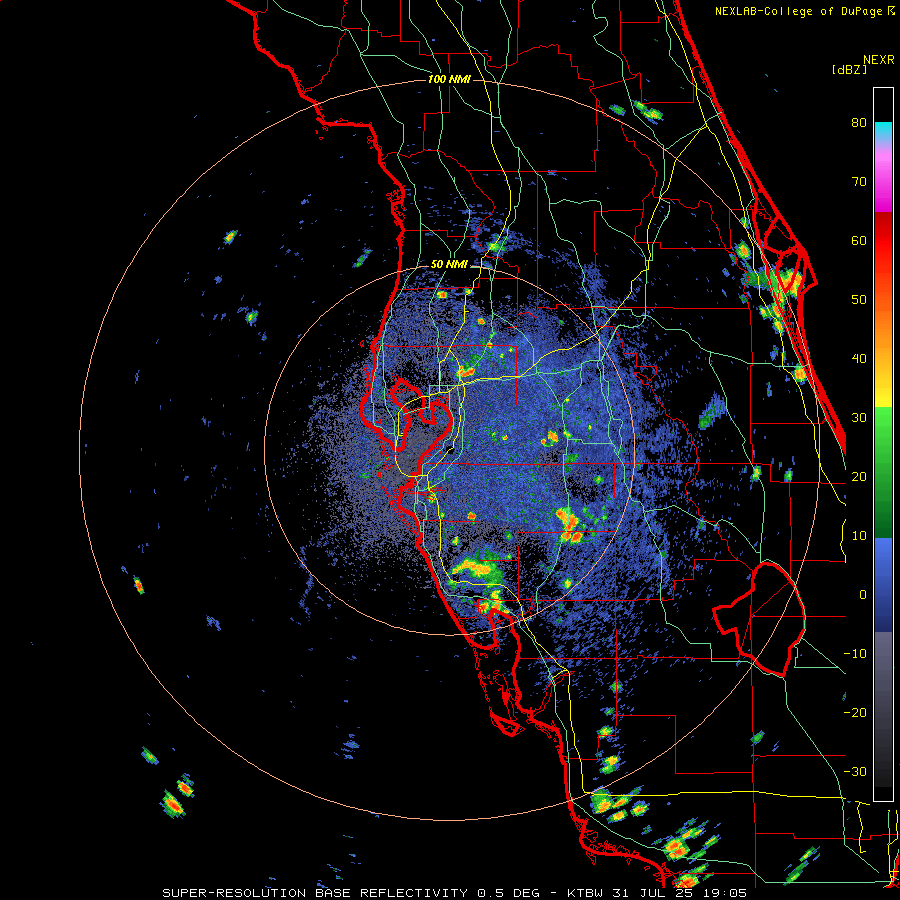Pick the red band on color scale
900x900 pixels.
click(x=883, y=235)
